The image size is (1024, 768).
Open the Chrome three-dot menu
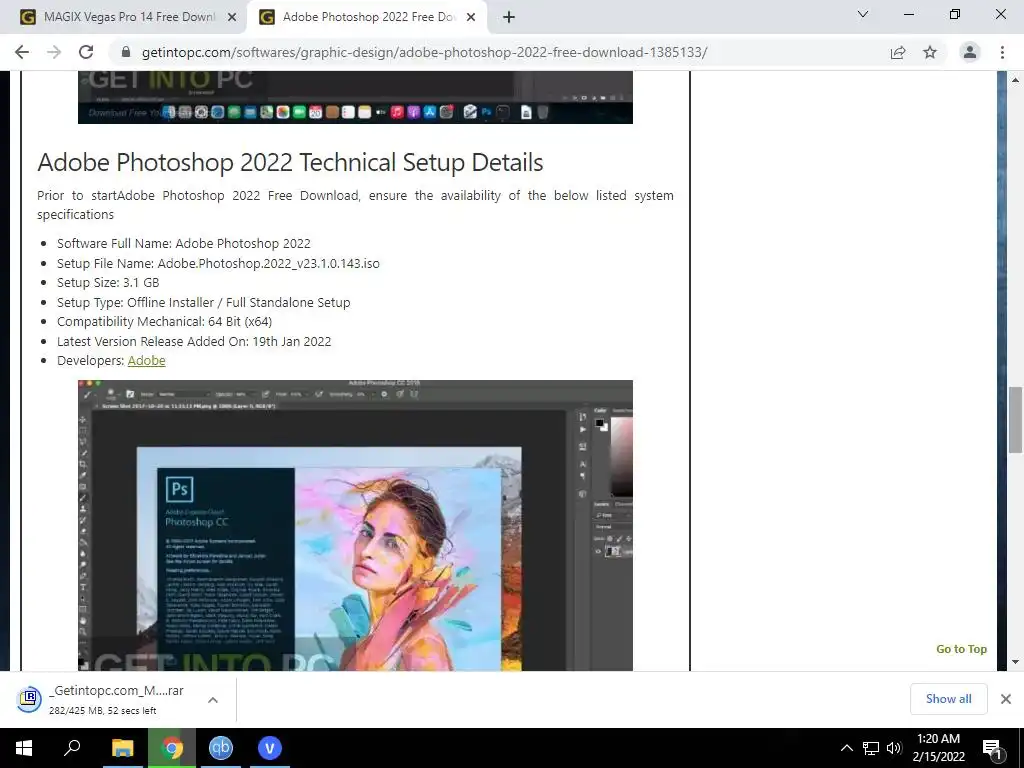coord(1002,52)
